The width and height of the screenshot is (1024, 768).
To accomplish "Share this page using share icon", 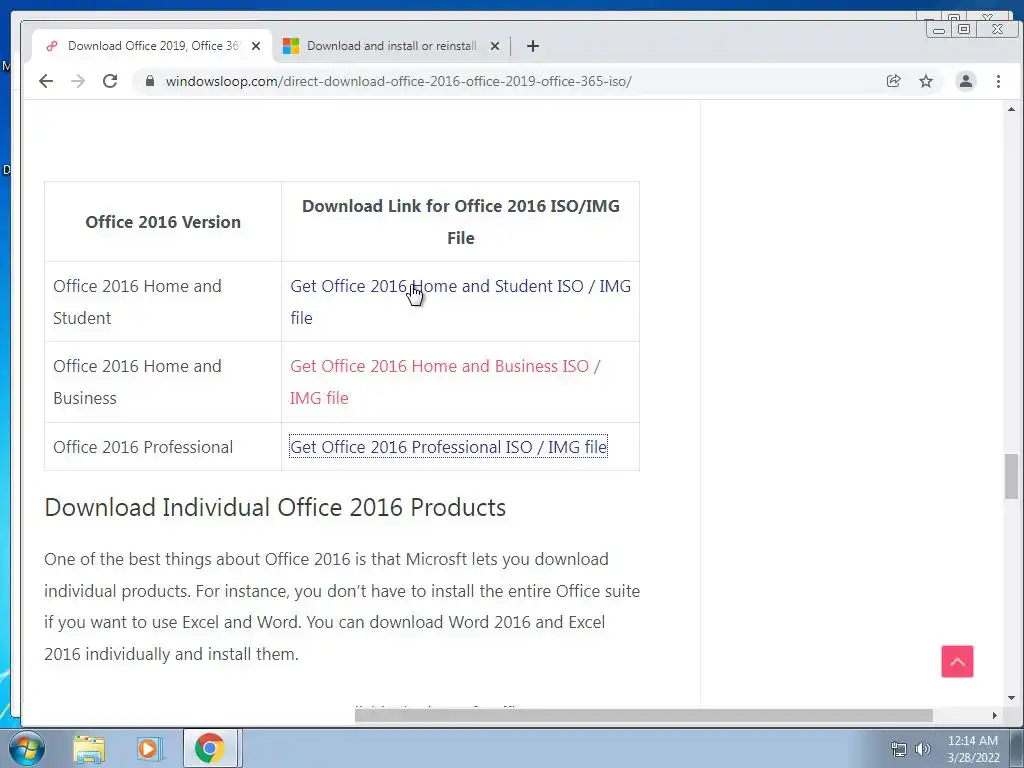I will pos(893,81).
